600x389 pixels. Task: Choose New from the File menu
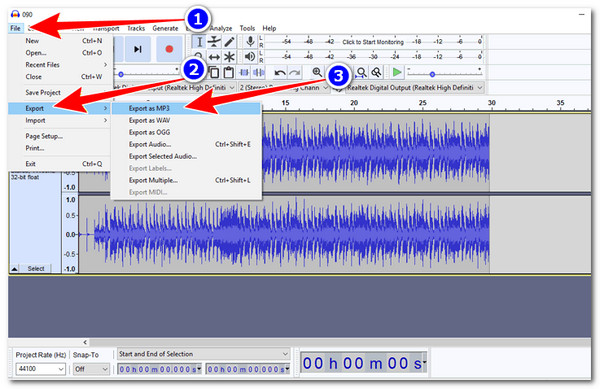click(x=61, y=41)
